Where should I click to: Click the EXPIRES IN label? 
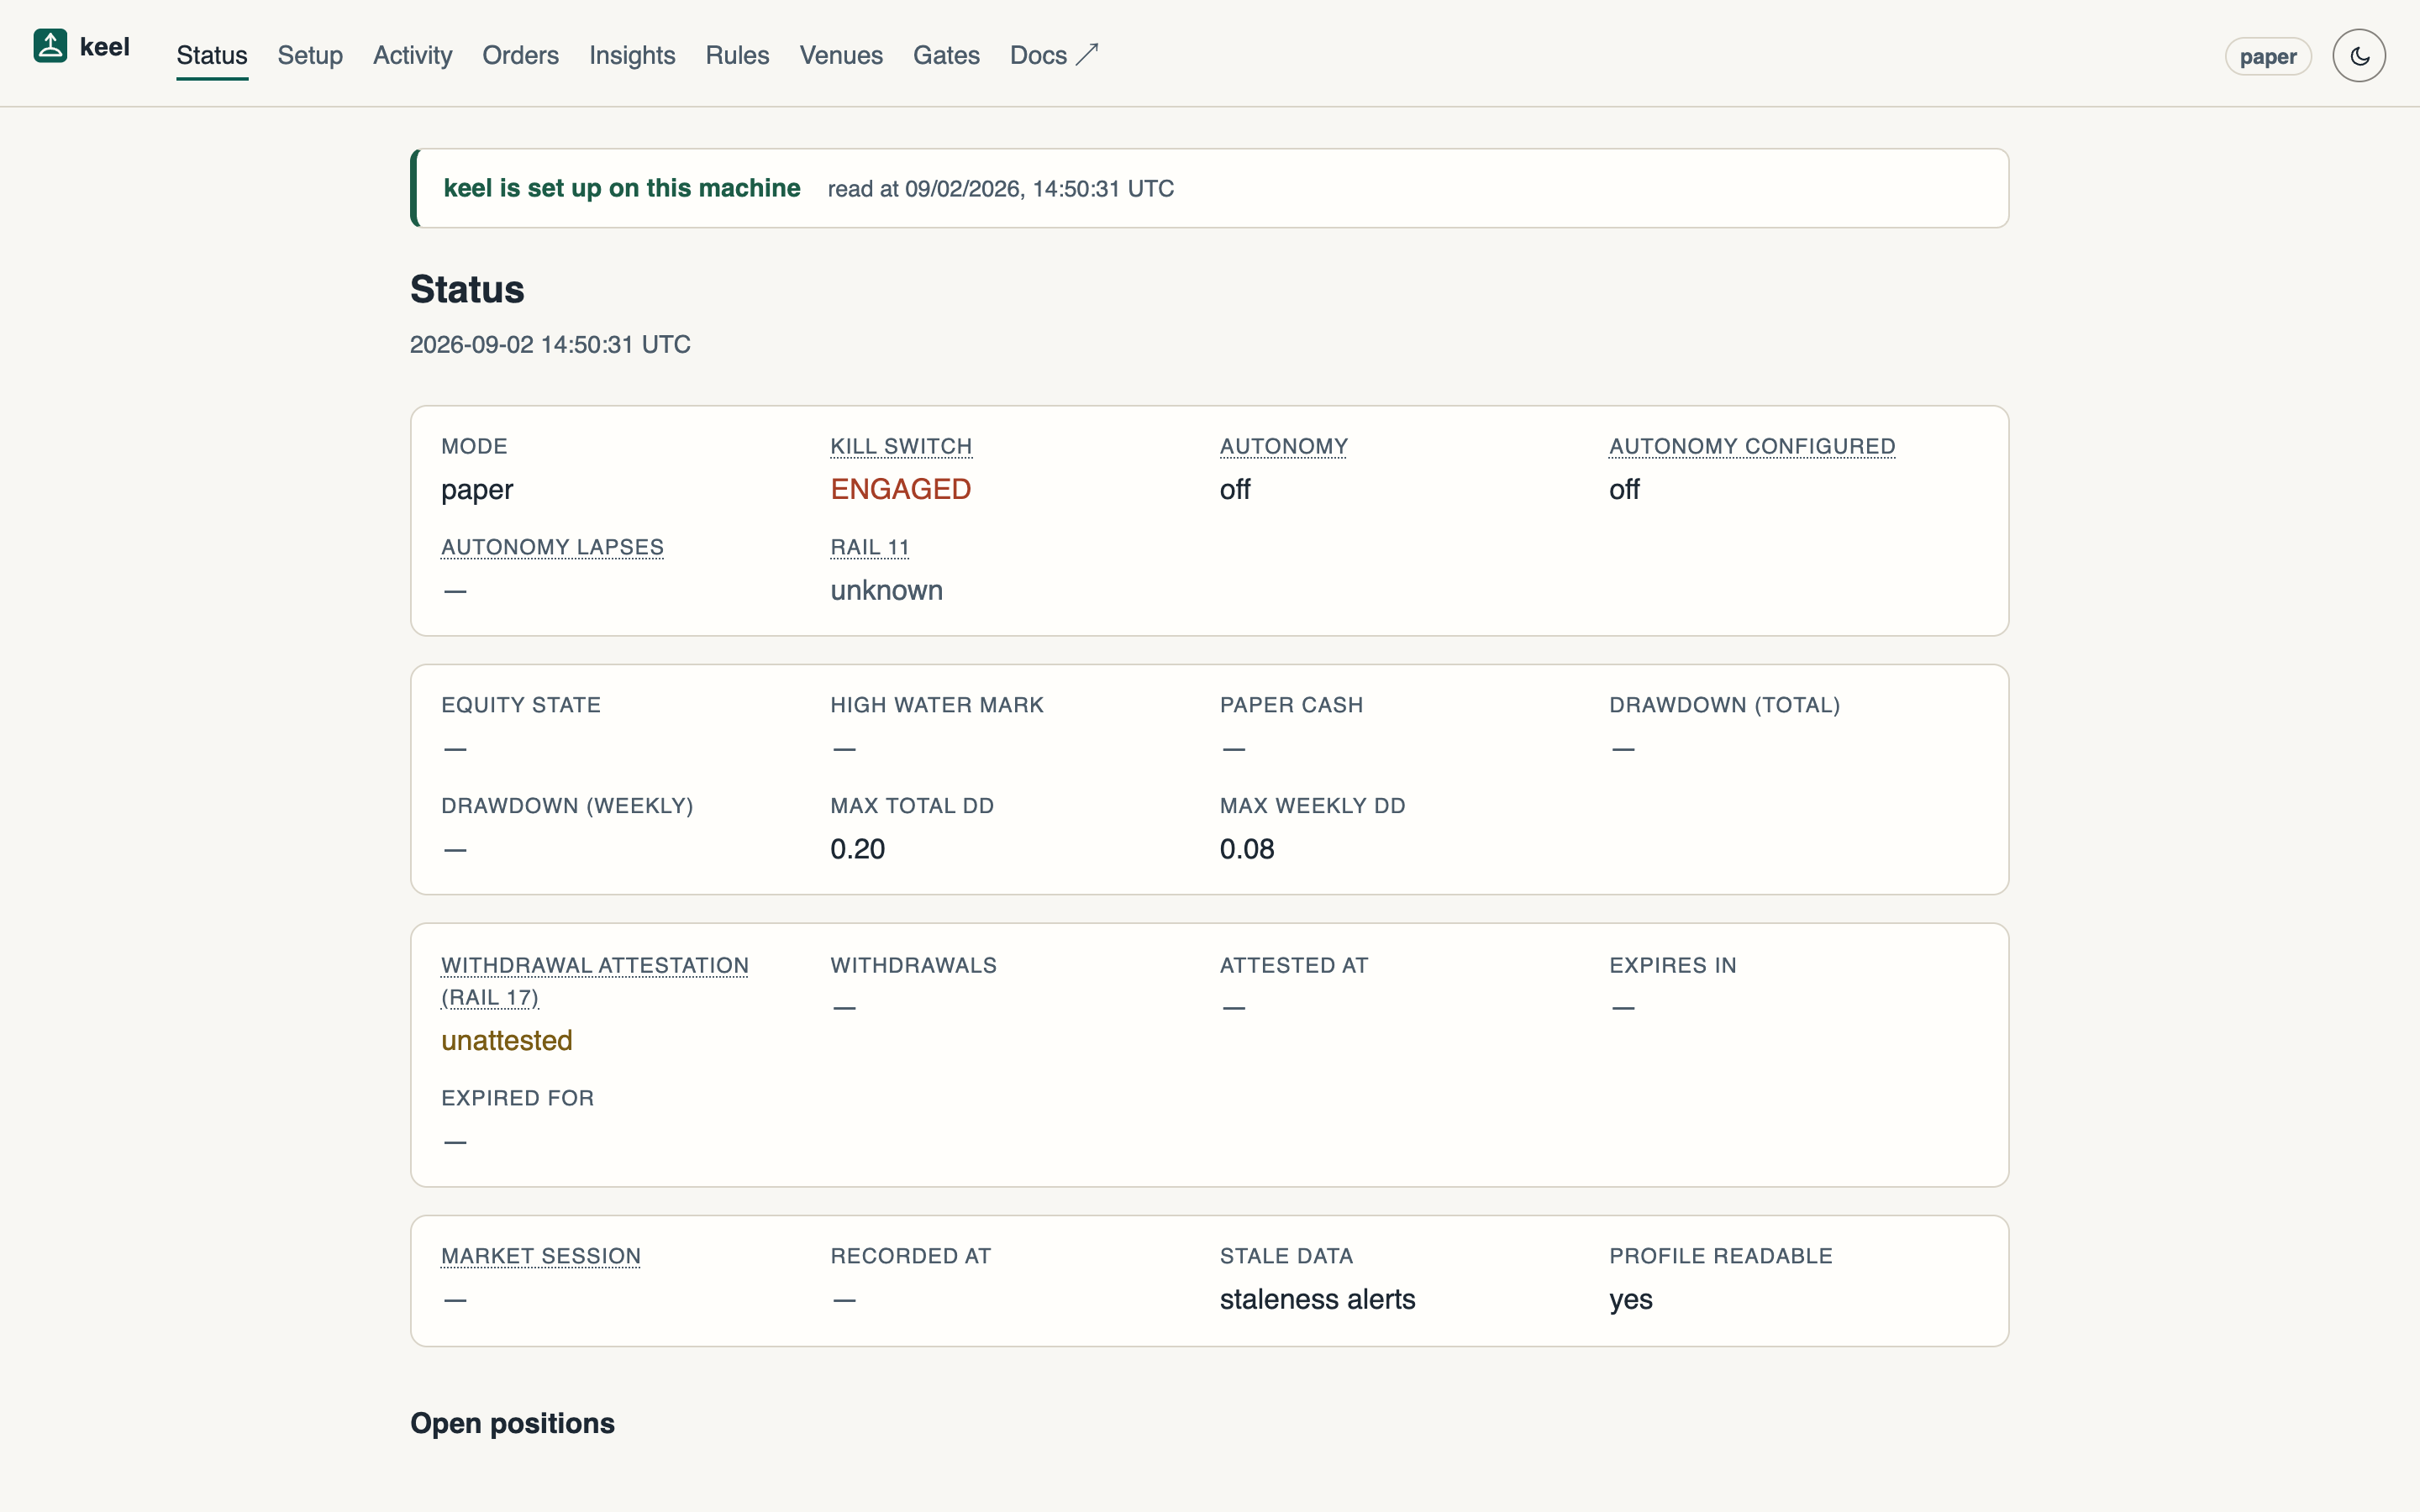[x=1673, y=965]
